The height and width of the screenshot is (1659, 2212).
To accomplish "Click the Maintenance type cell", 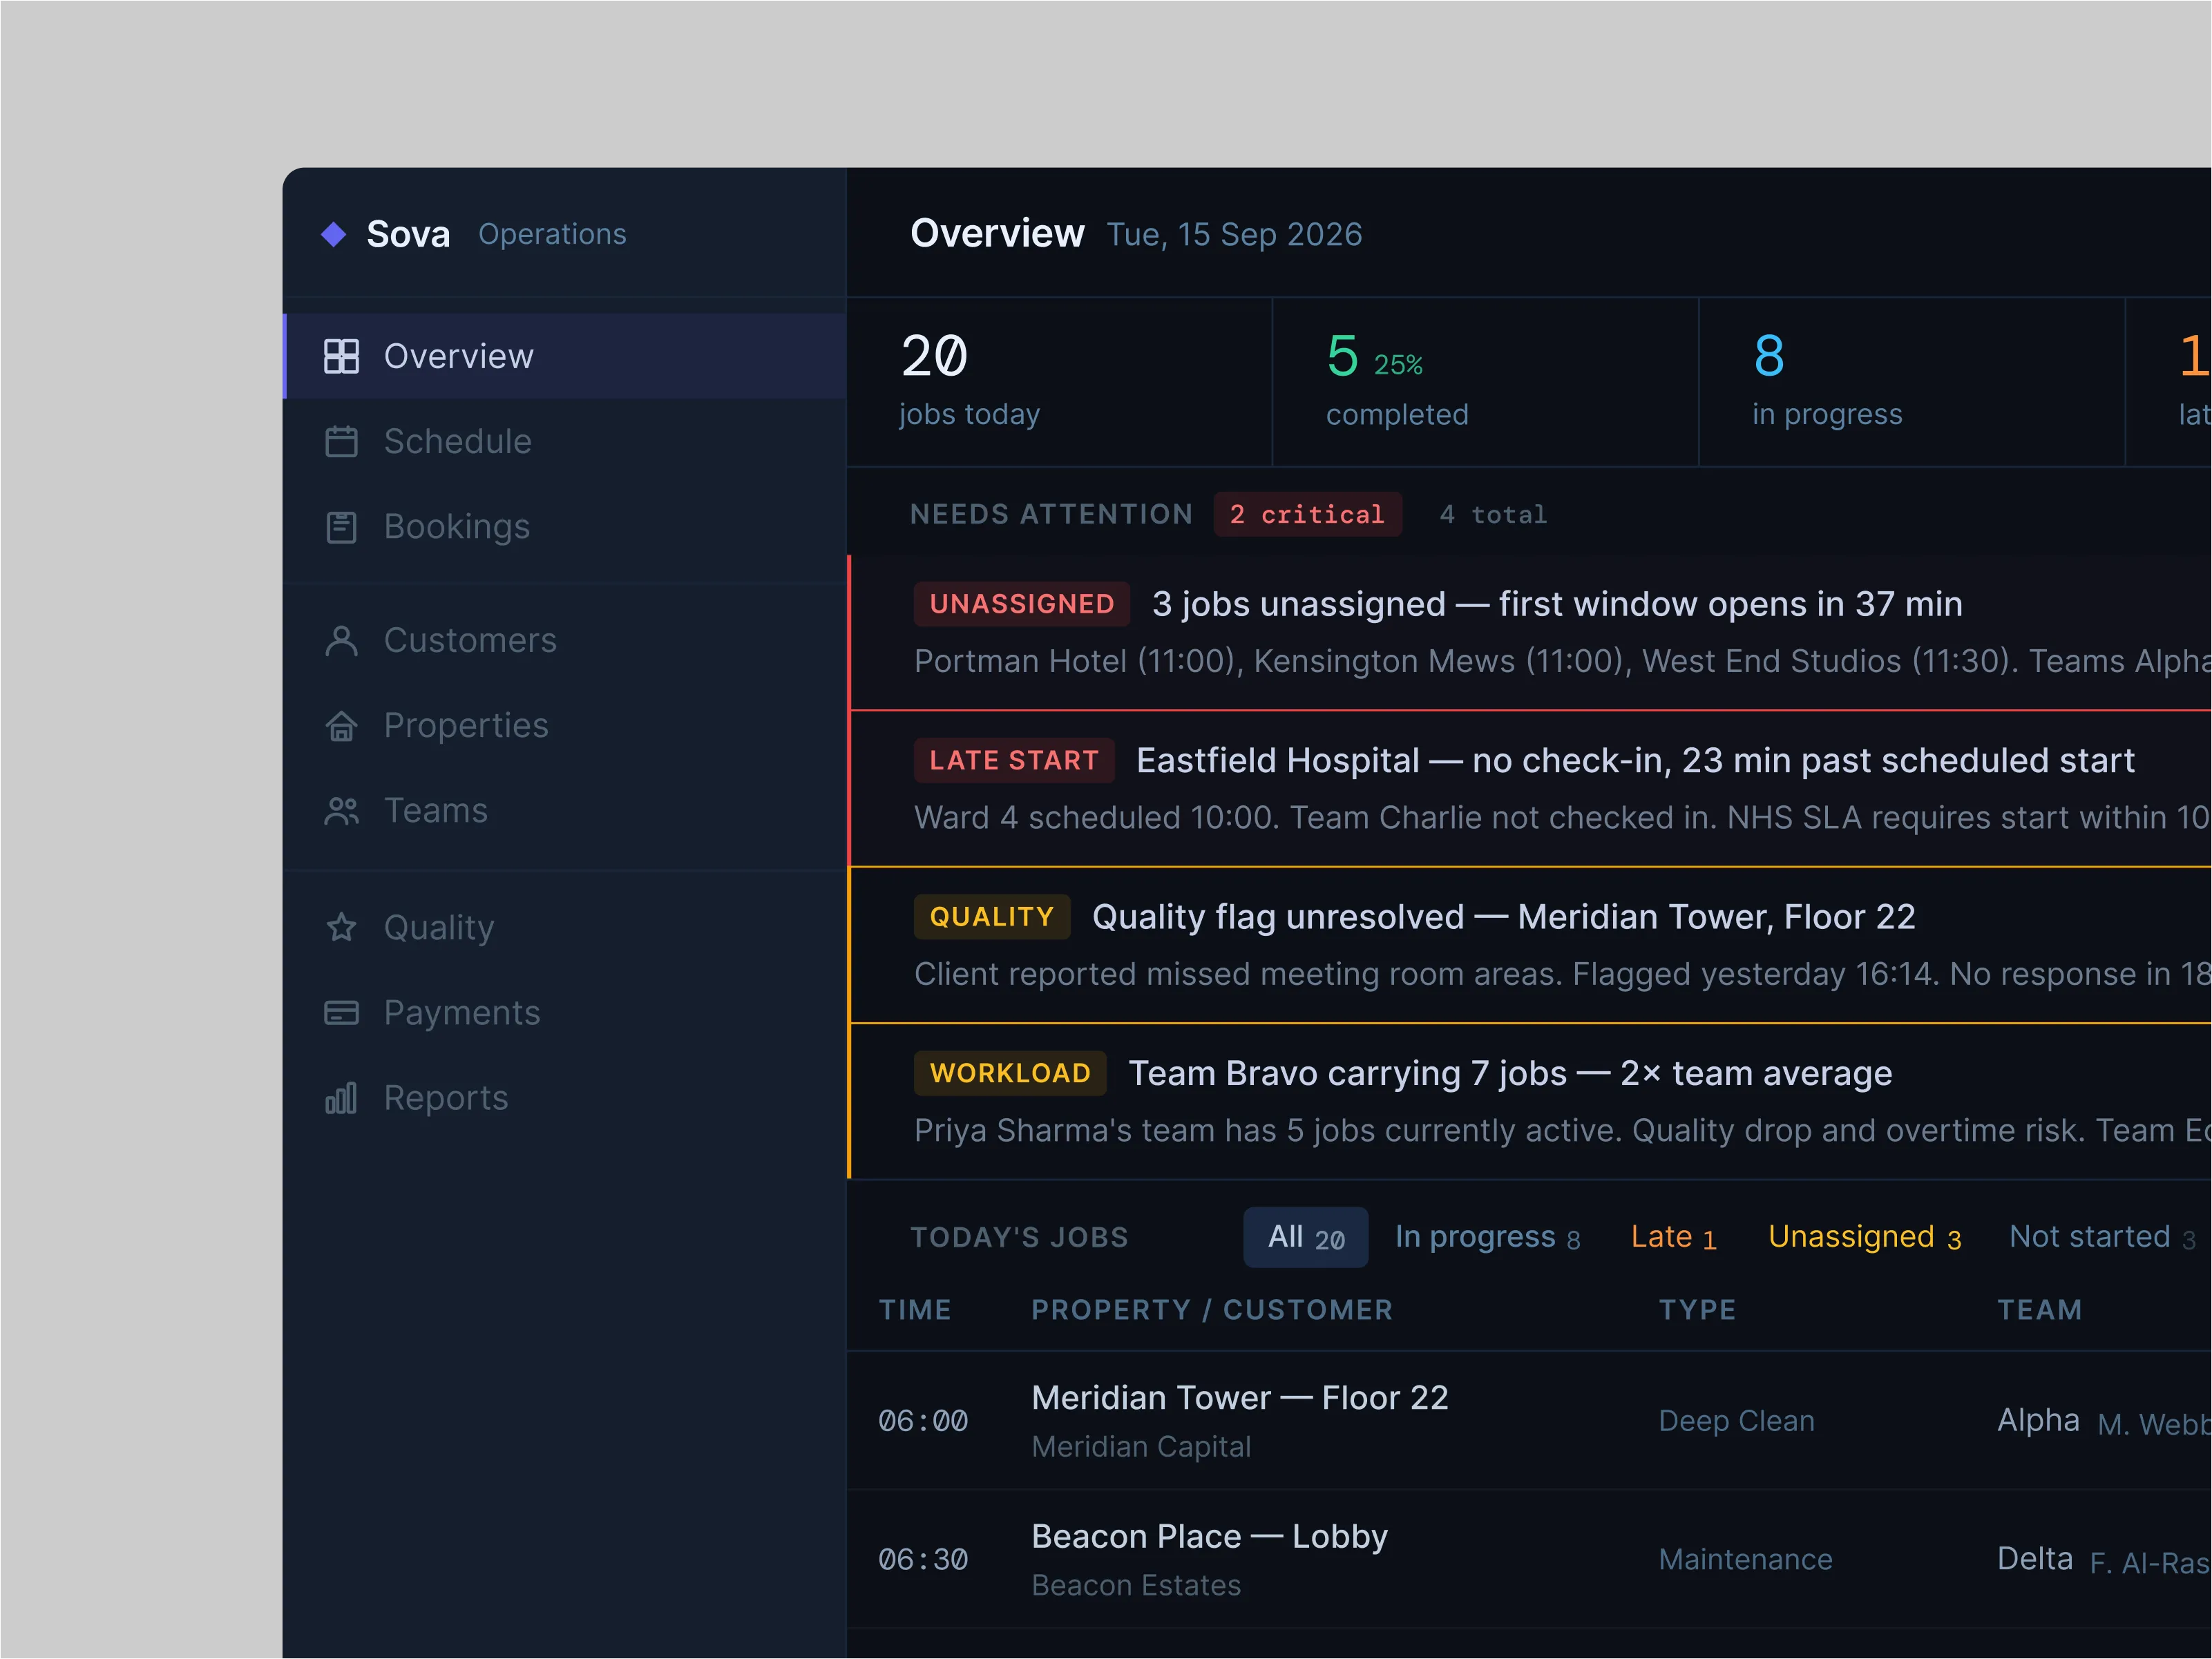I will click(x=1745, y=1560).
